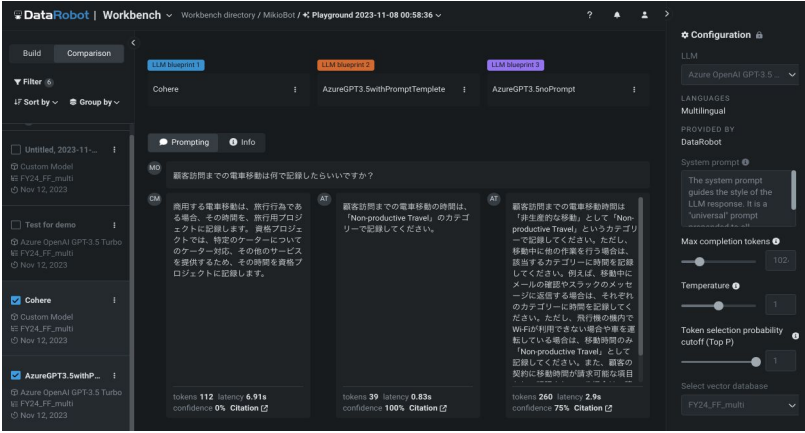Switch to the Info tab
The width and height of the screenshot is (805, 433).
click(x=242, y=142)
